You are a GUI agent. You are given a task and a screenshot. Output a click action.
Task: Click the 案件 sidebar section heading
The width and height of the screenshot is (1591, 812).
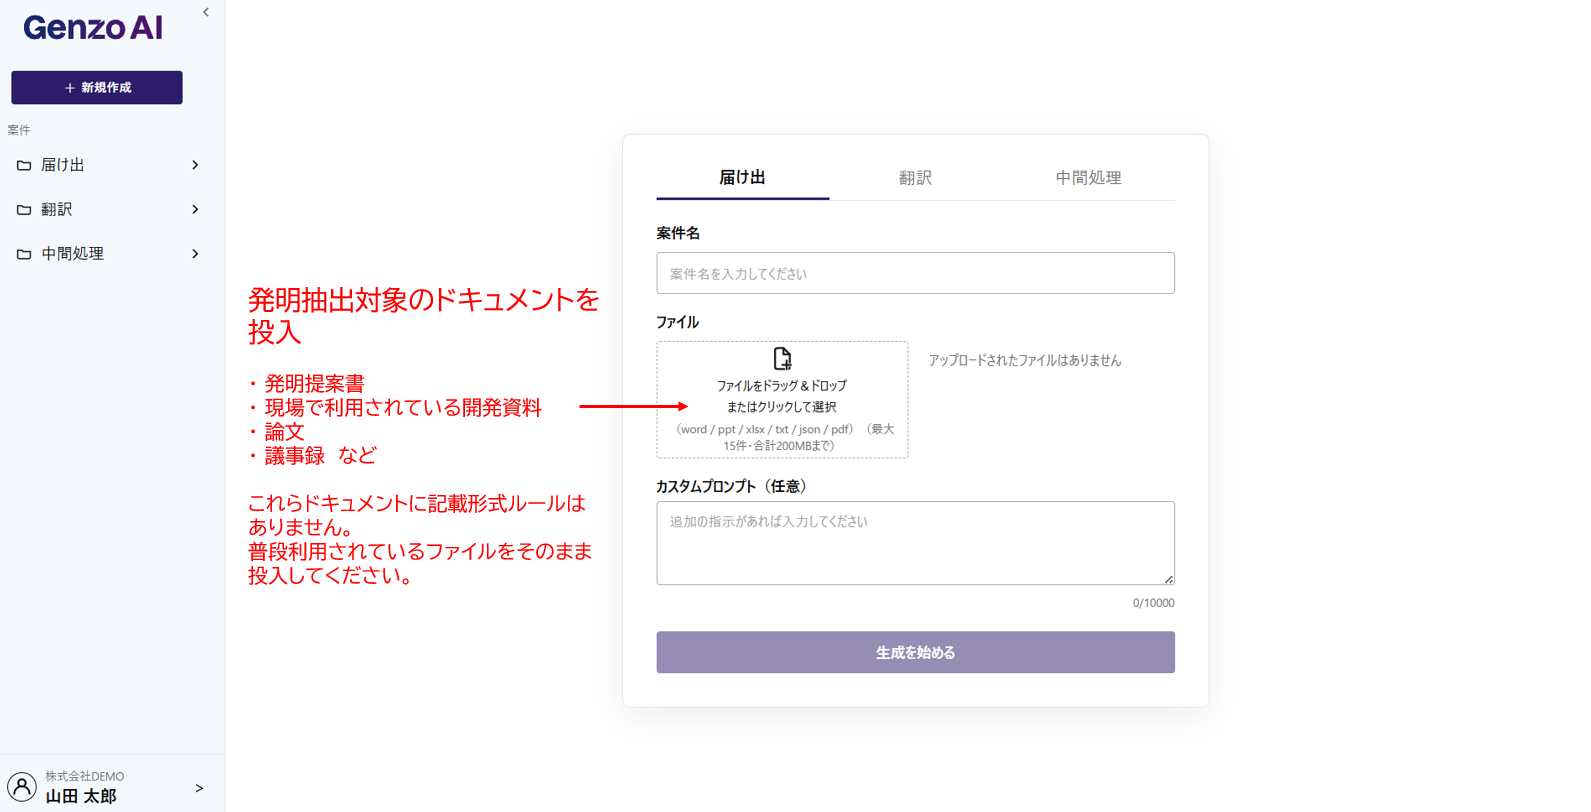[19, 130]
